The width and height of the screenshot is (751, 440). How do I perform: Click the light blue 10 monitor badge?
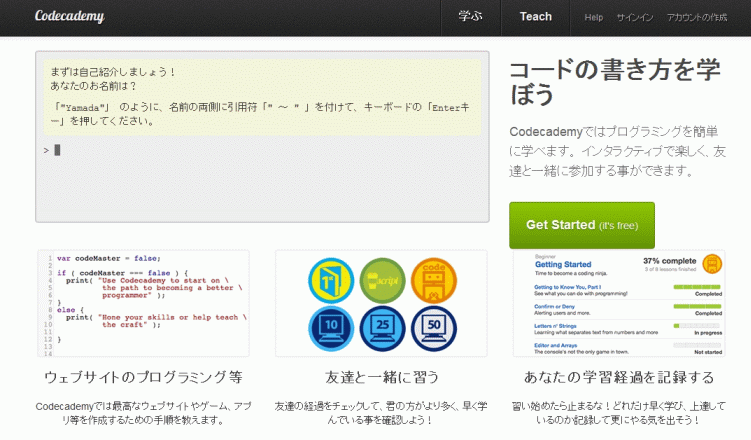click(331, 328)
